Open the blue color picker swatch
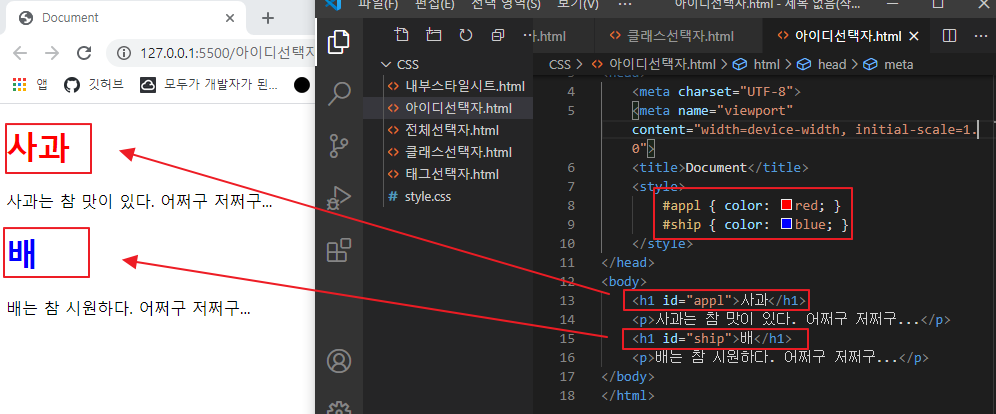Image resolution: width=996 pixels, height=414 pixels. [x=786, y=224]
